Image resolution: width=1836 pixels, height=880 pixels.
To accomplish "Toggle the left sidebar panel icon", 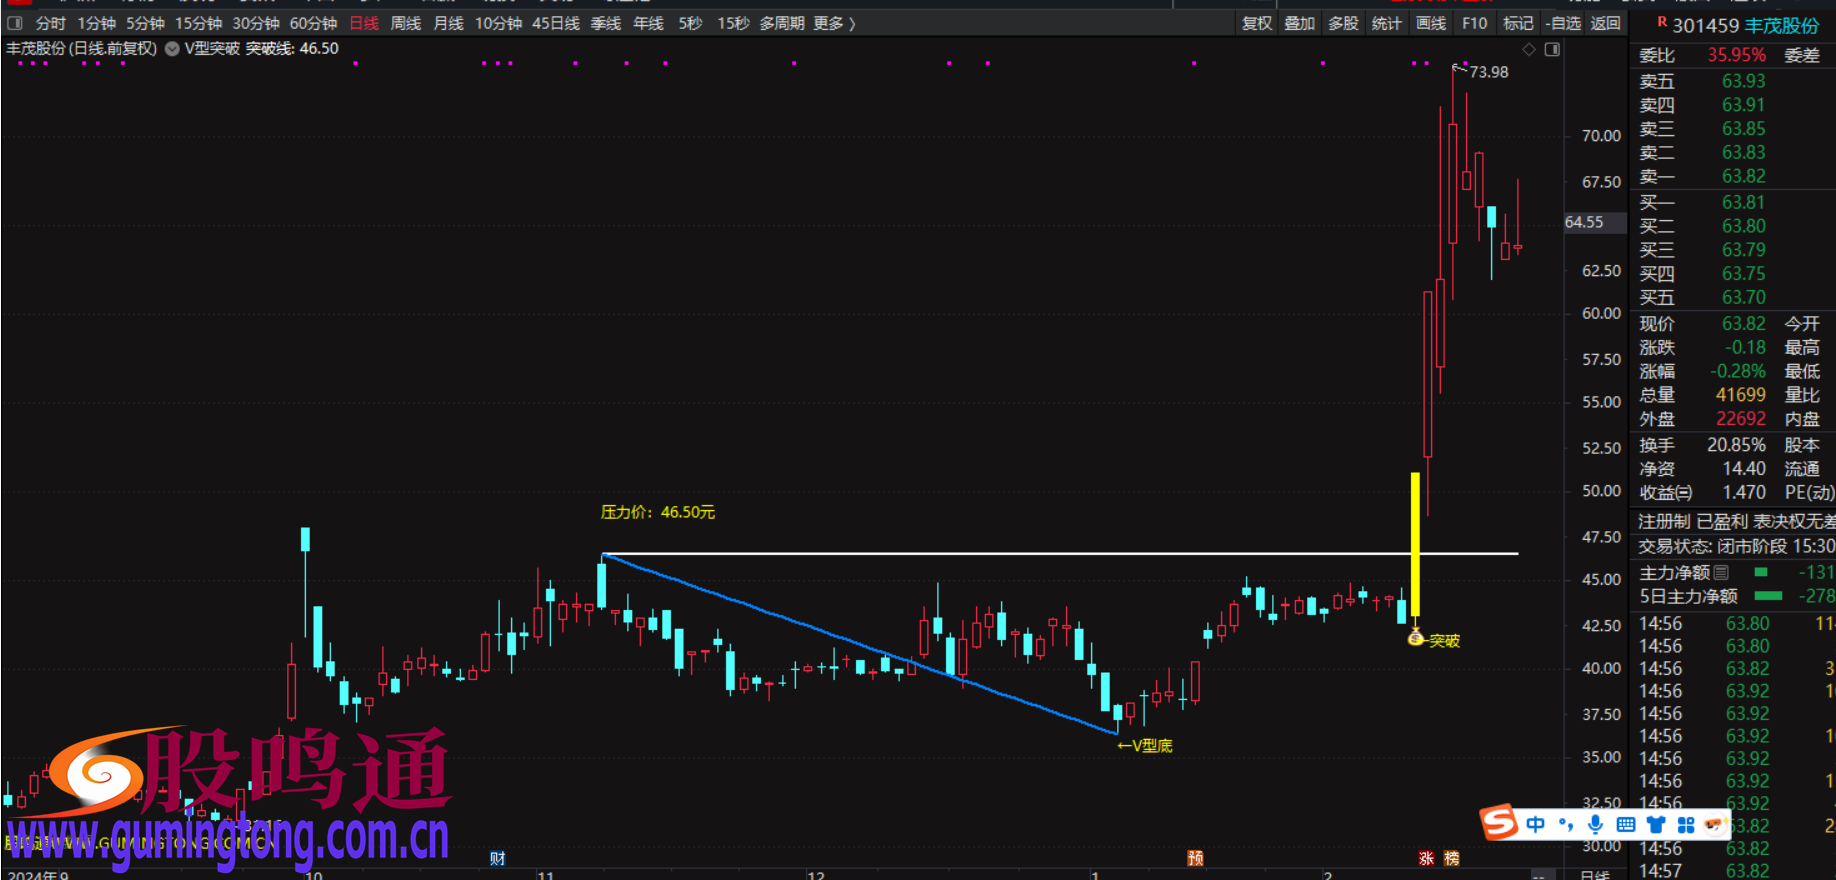I will (x=14, y=23).
